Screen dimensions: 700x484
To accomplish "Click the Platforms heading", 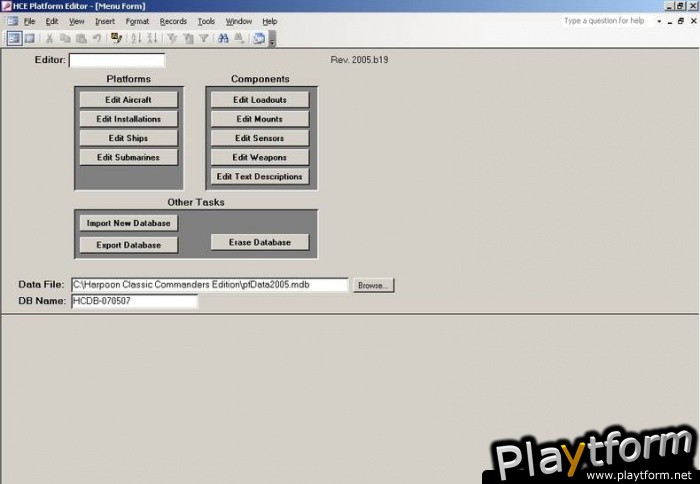I will tap(129, 79).
